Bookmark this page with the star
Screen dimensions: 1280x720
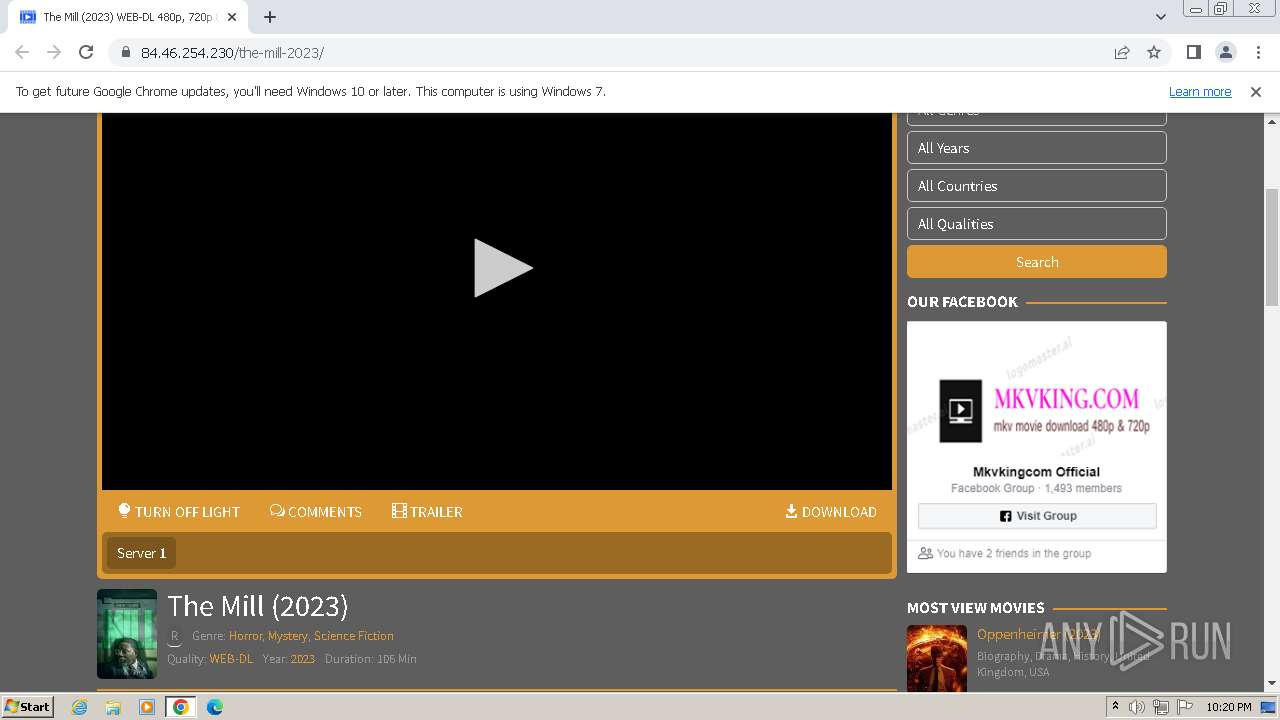1154,52
